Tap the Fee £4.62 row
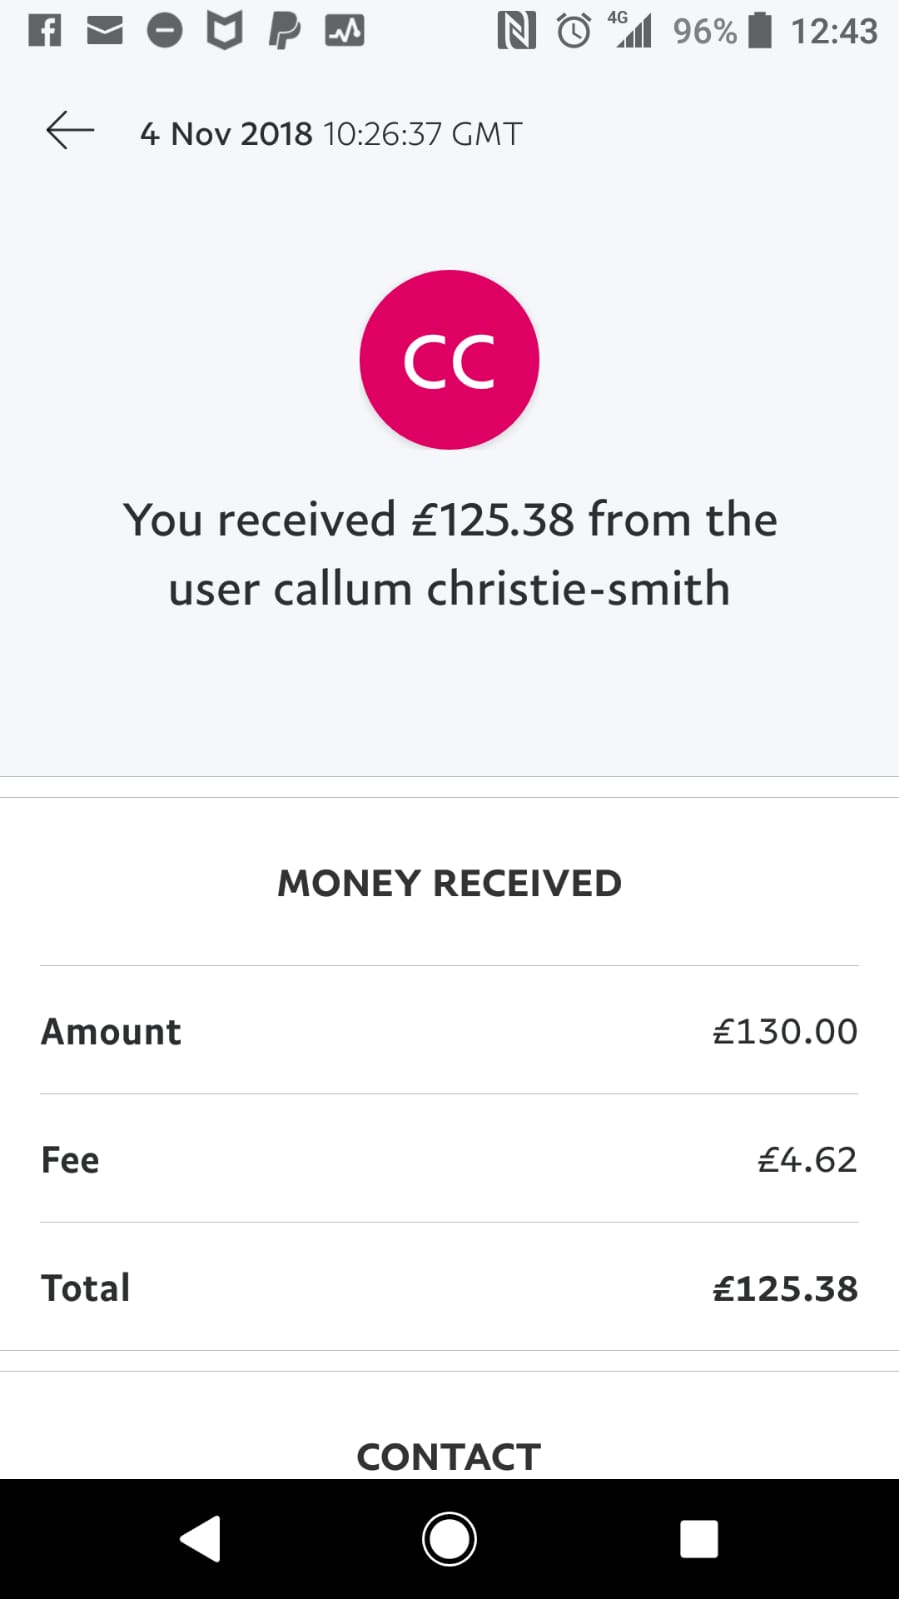The width and height of the screenshot is (899, 1599). 449,1159
